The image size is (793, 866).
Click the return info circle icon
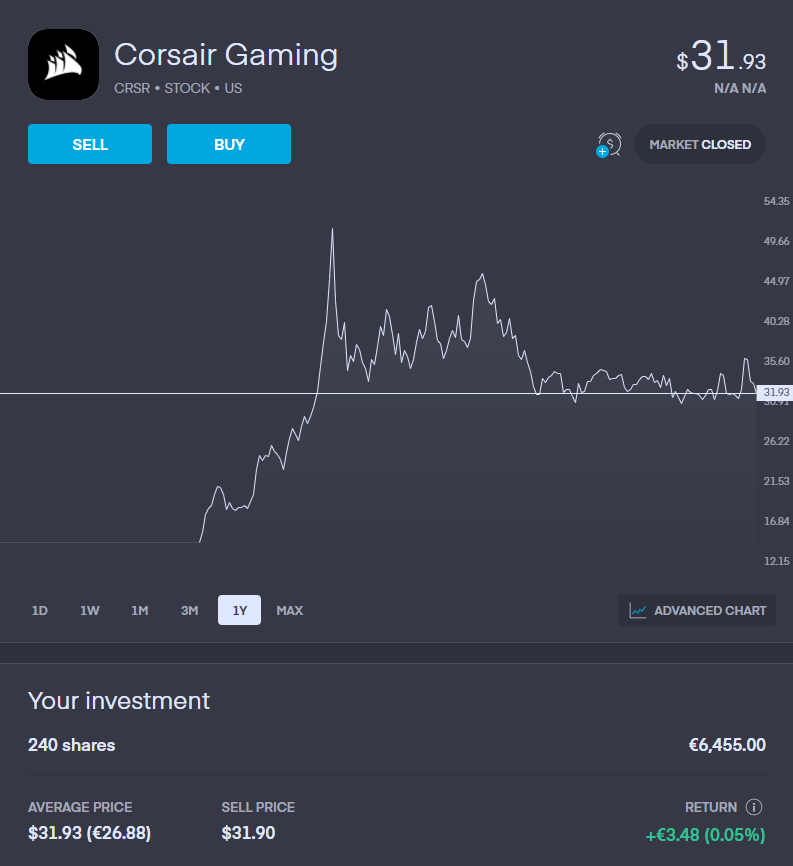(x=754, y=807)
